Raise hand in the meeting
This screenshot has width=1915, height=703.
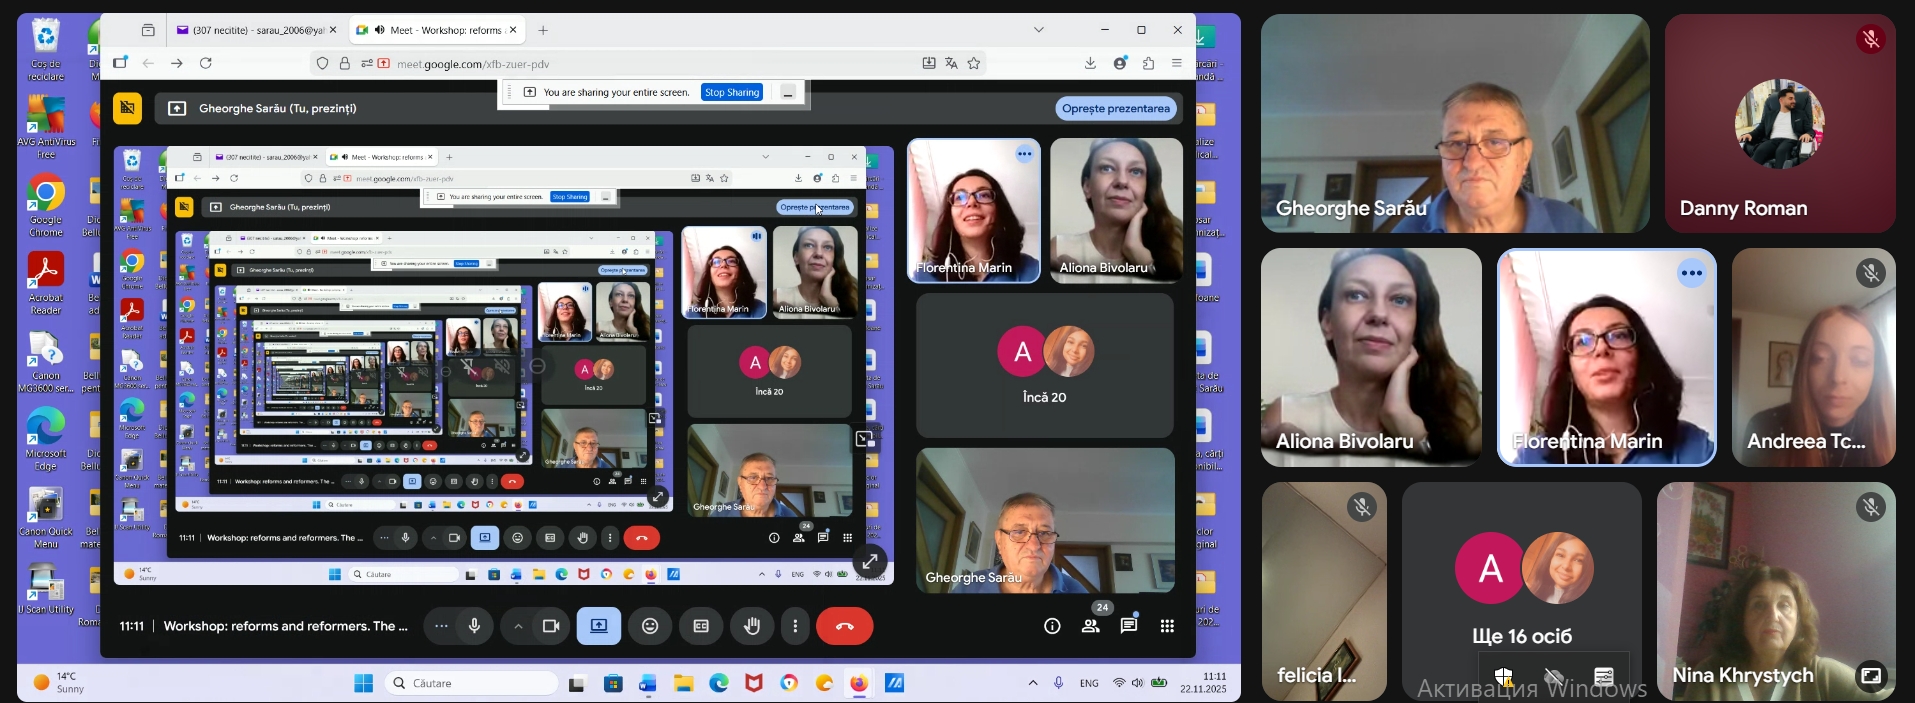[x=752, y=626]
